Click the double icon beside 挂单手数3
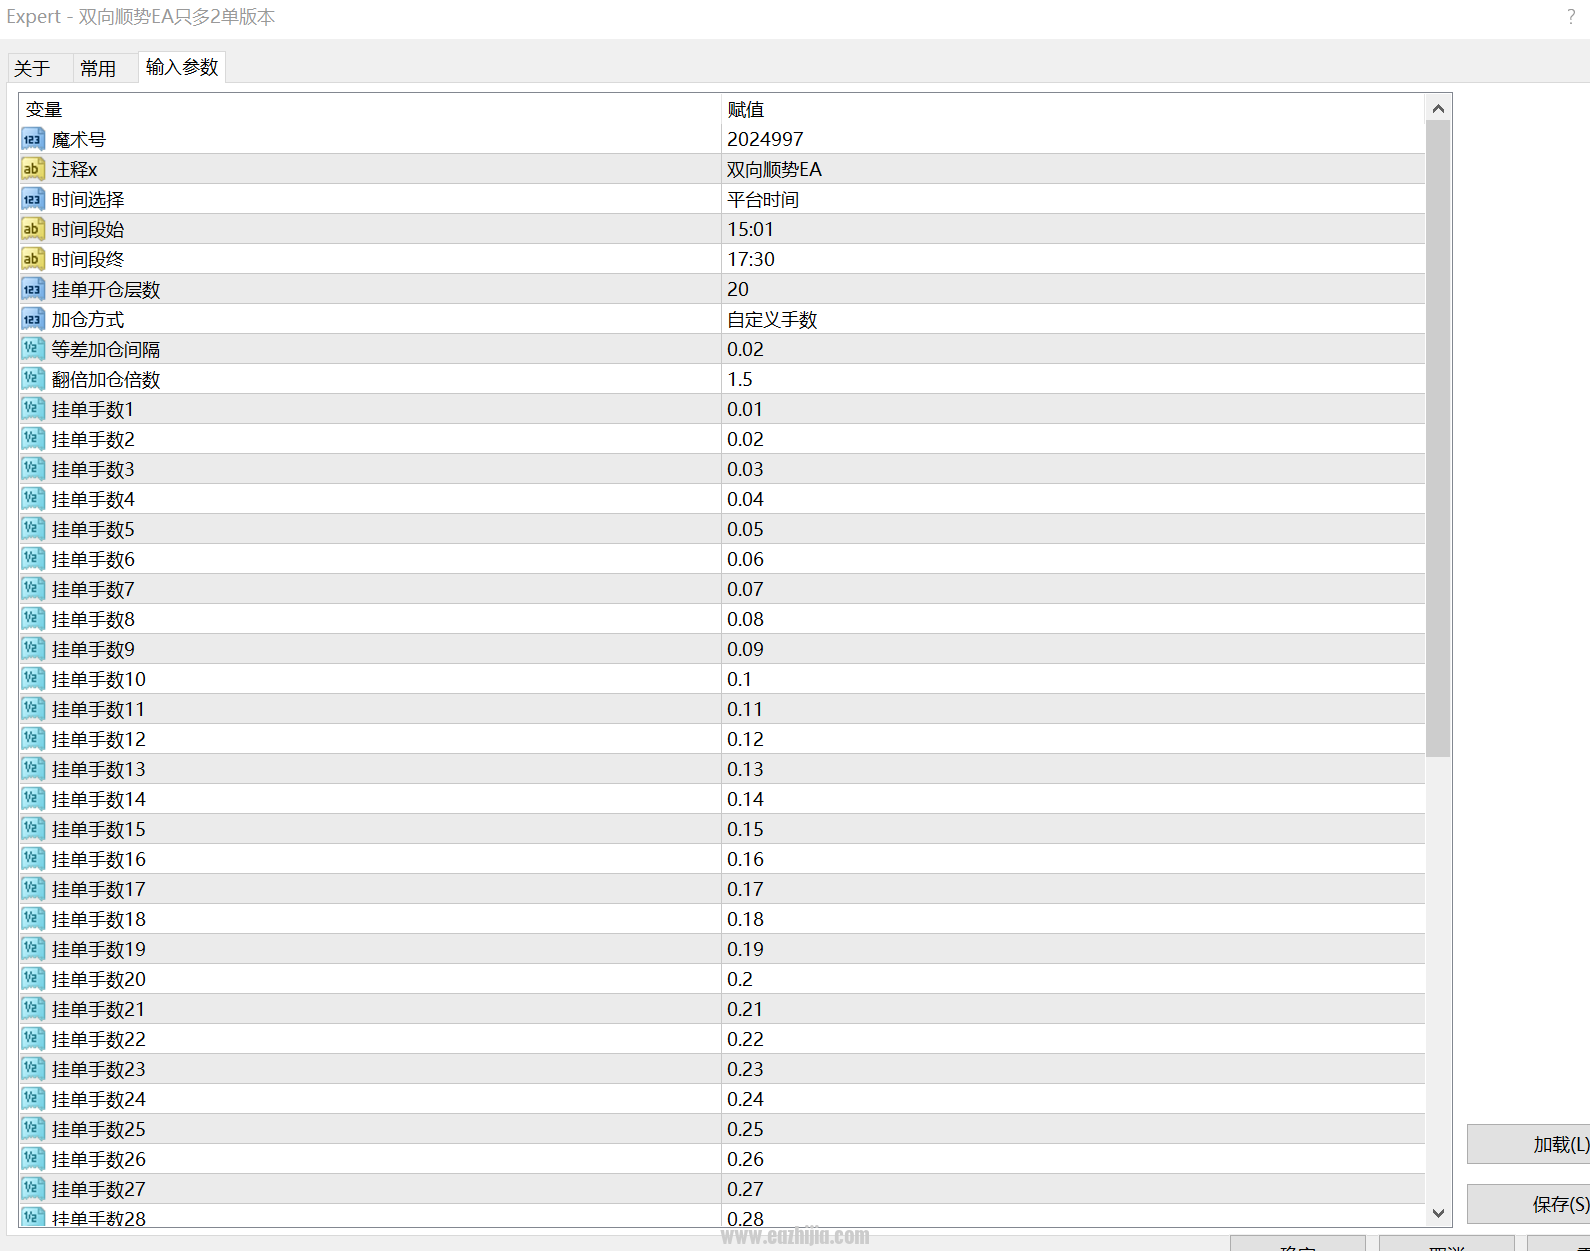Image resolution: width=1590 pixels, height=1251 pixels. [x=33, y=469]
